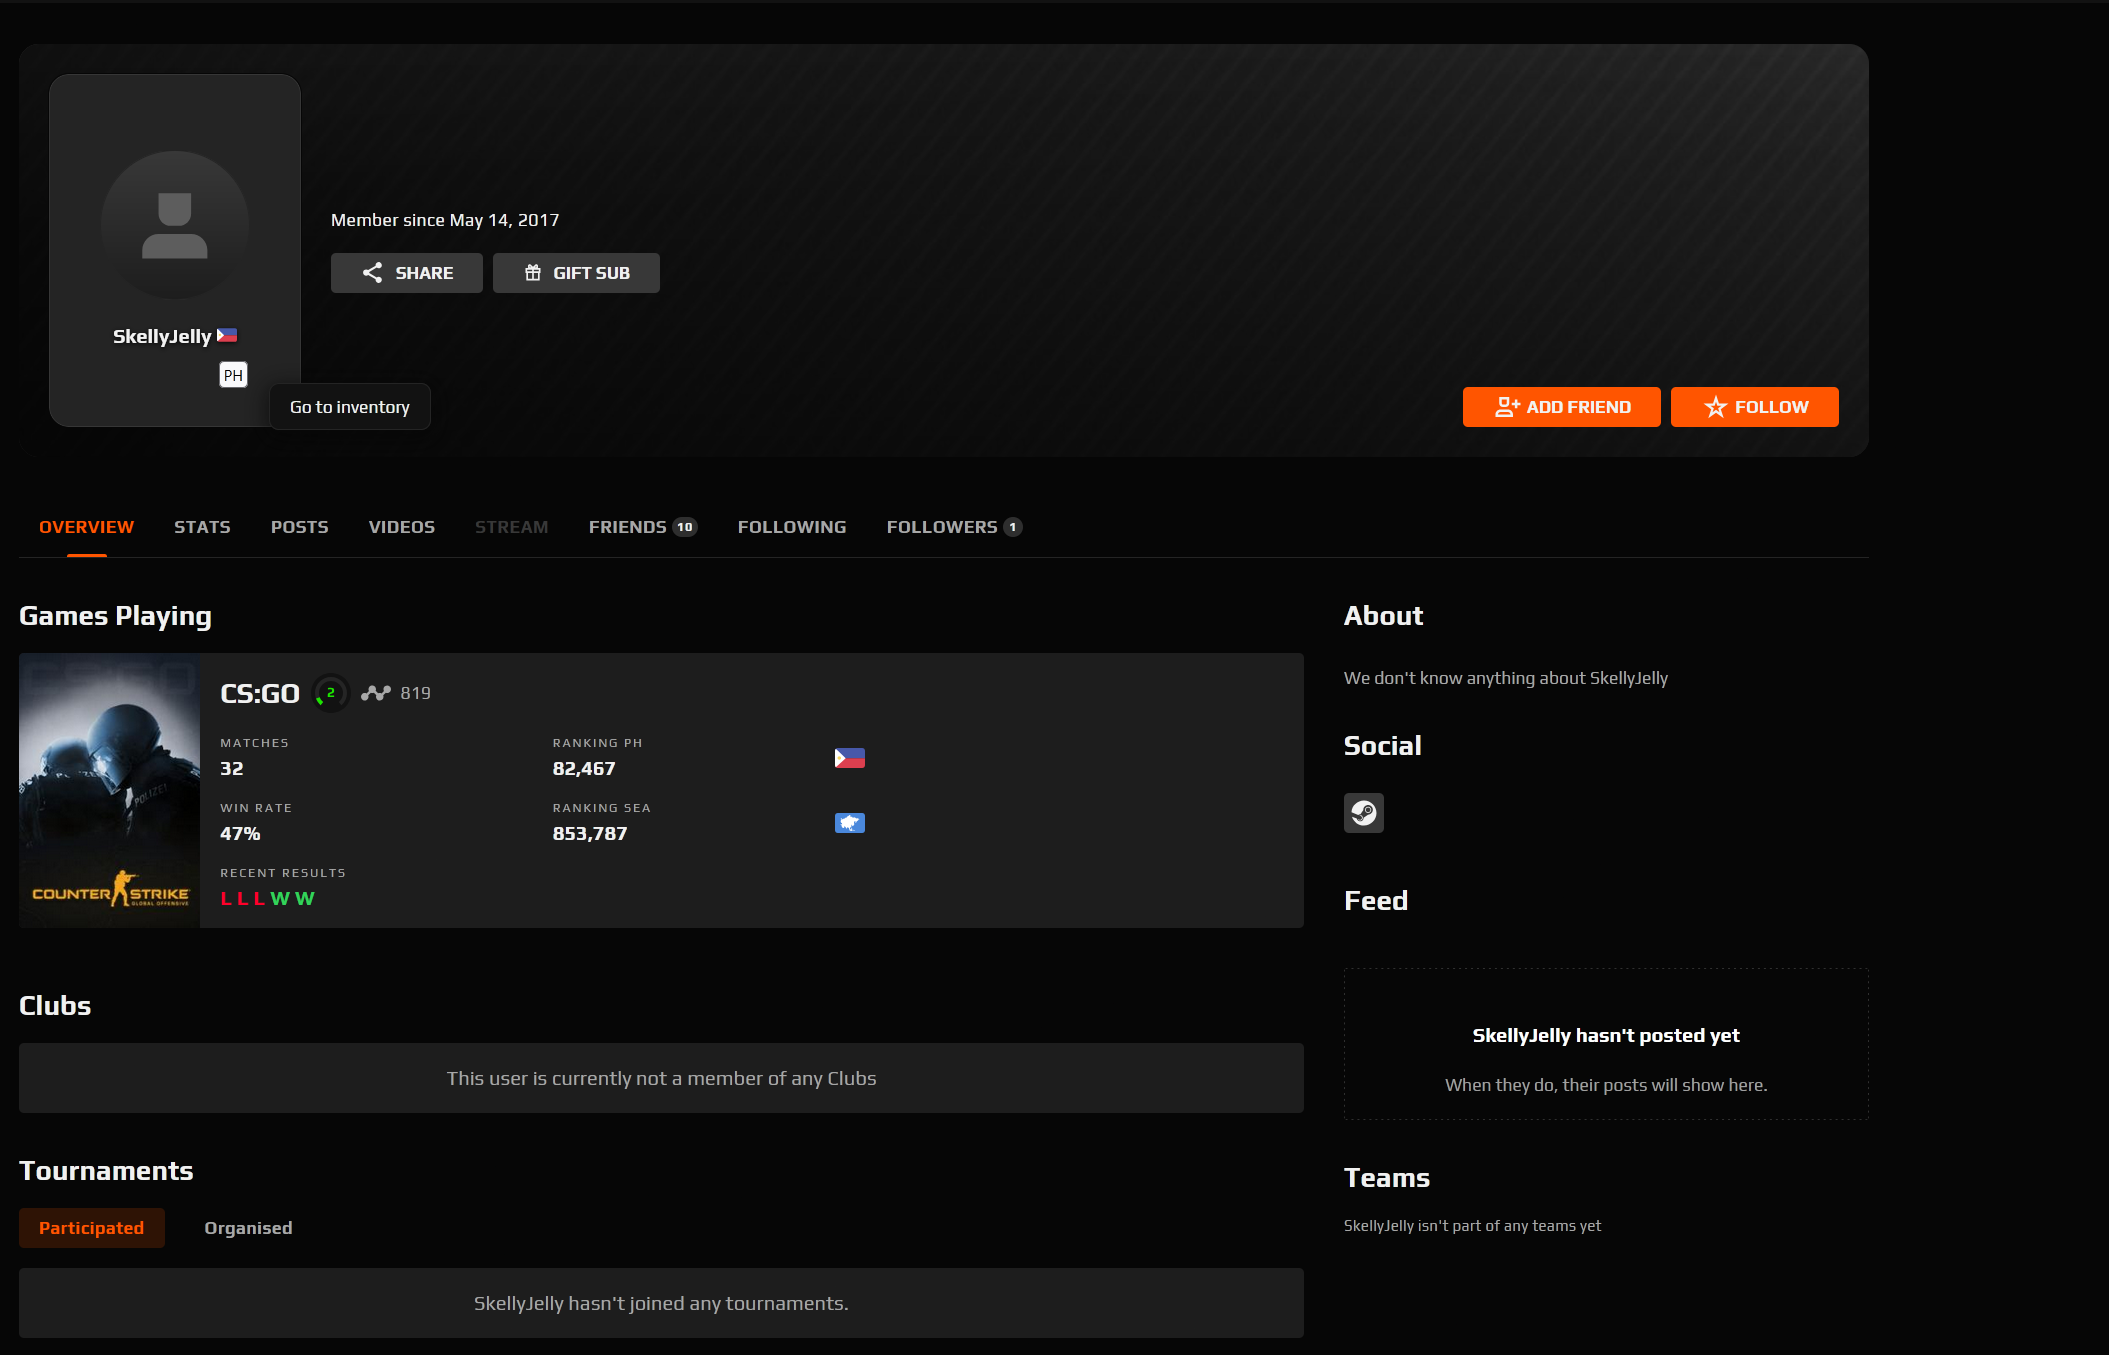Click the 'SkellyJelly hasn't posted yet' feed message

click(x=1606, y=1036)
